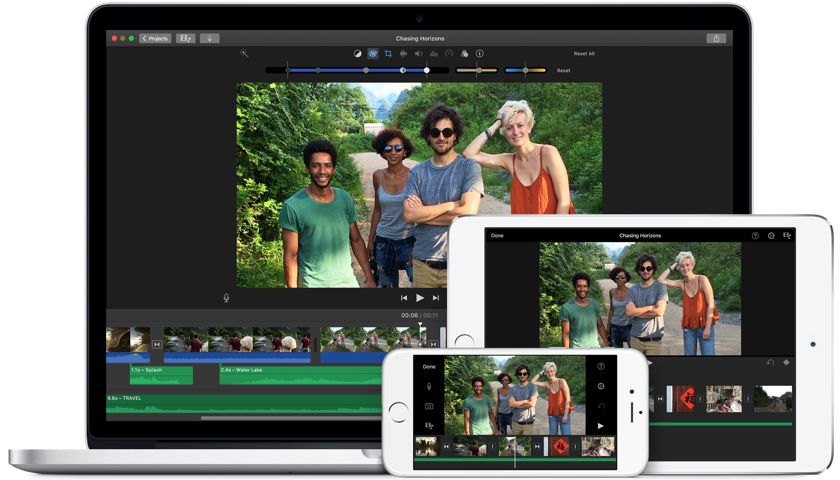Tap the help question mark on the iPad
The height and width of the screenshot is (480, 840).
[755, 235]
